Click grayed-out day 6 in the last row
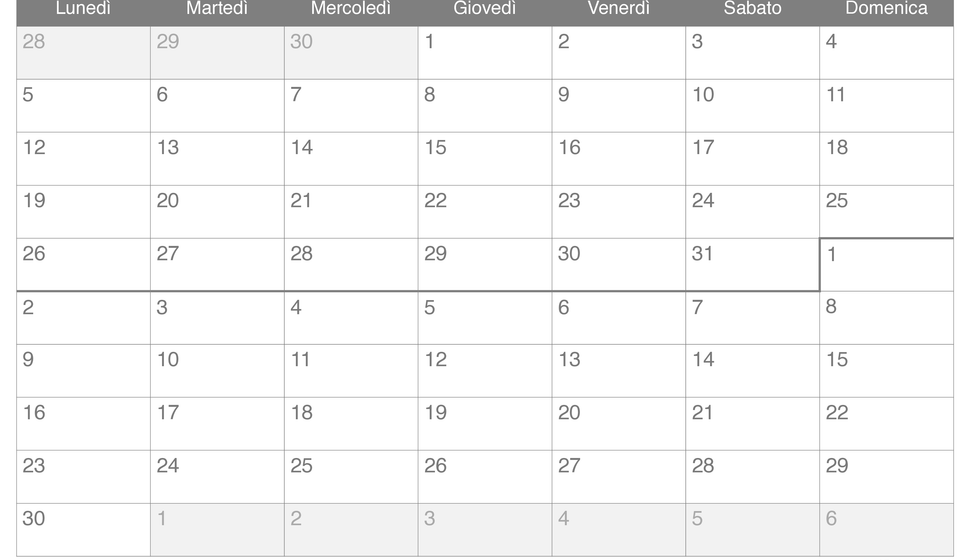Image resolution: width=970 pixels, height=560 pixels. (886, 530)
